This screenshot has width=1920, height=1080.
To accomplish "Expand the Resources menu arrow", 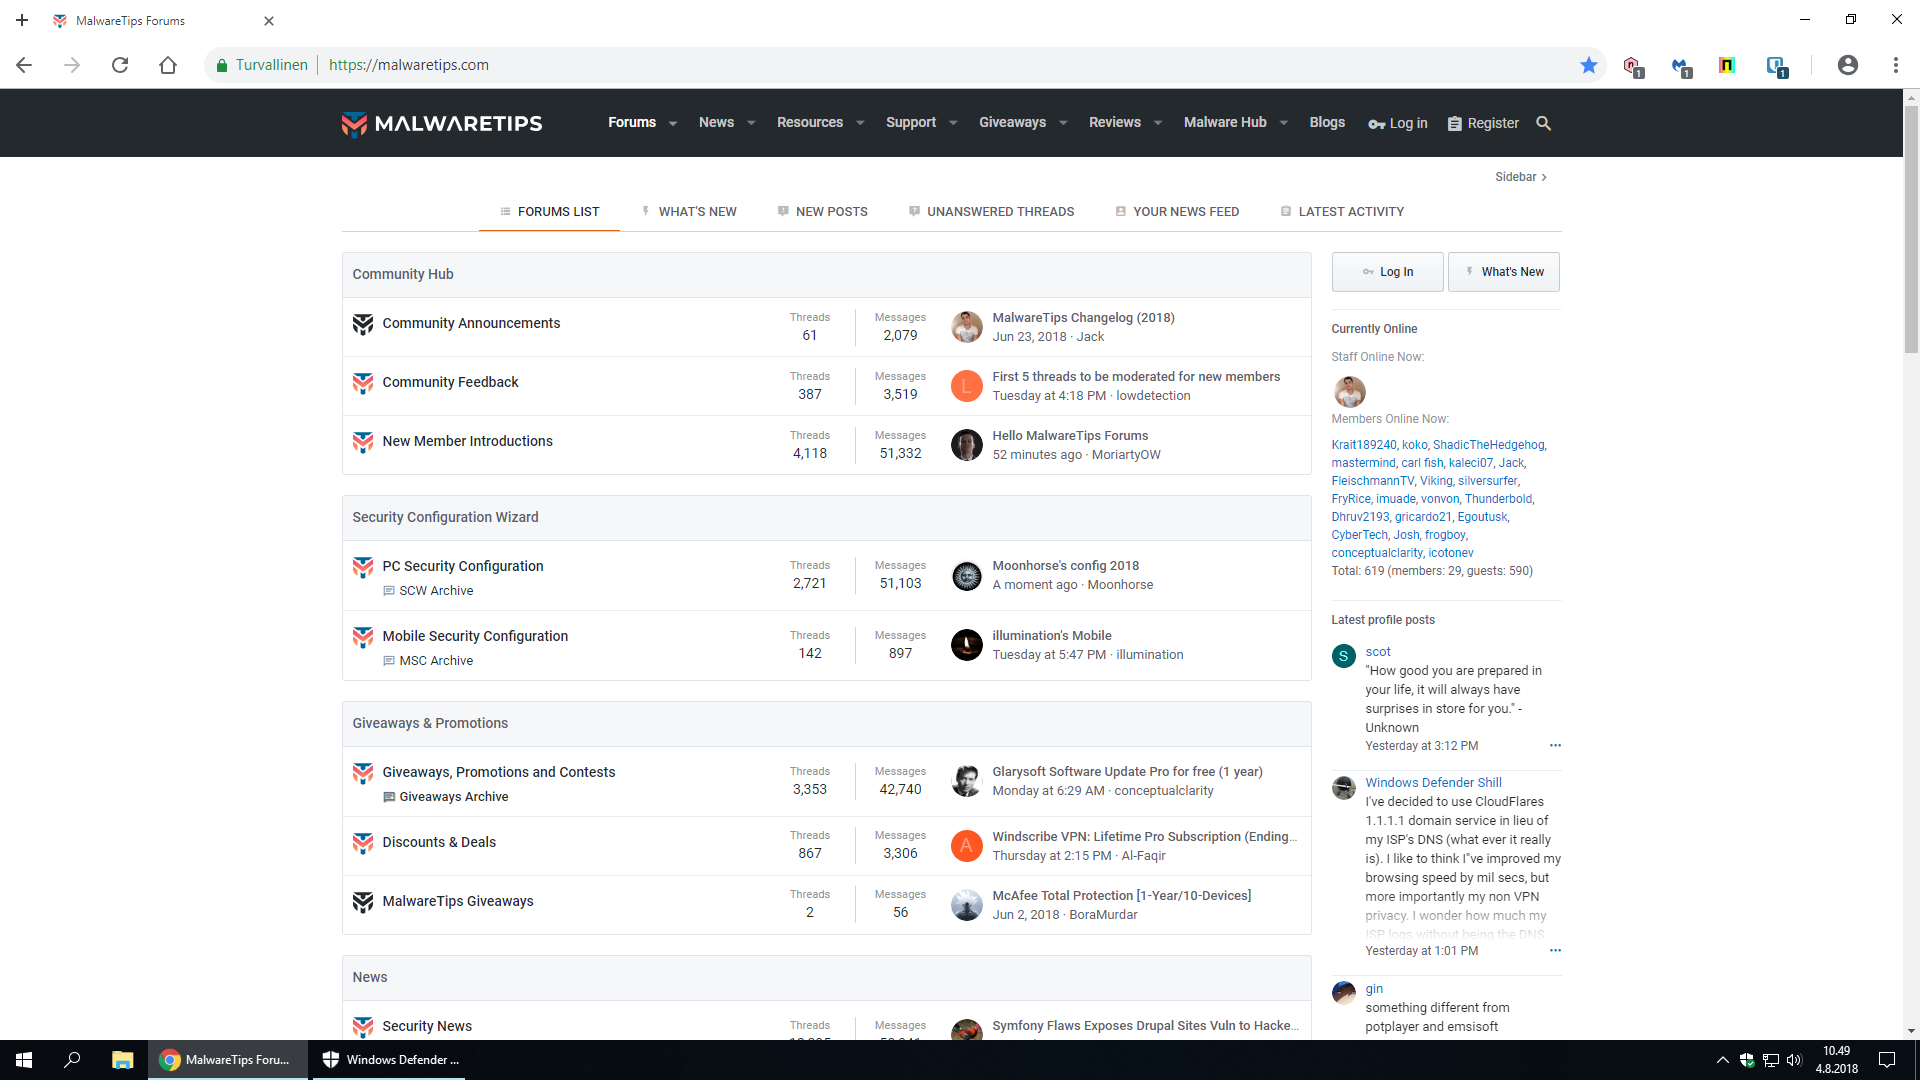I will [860, 123].
